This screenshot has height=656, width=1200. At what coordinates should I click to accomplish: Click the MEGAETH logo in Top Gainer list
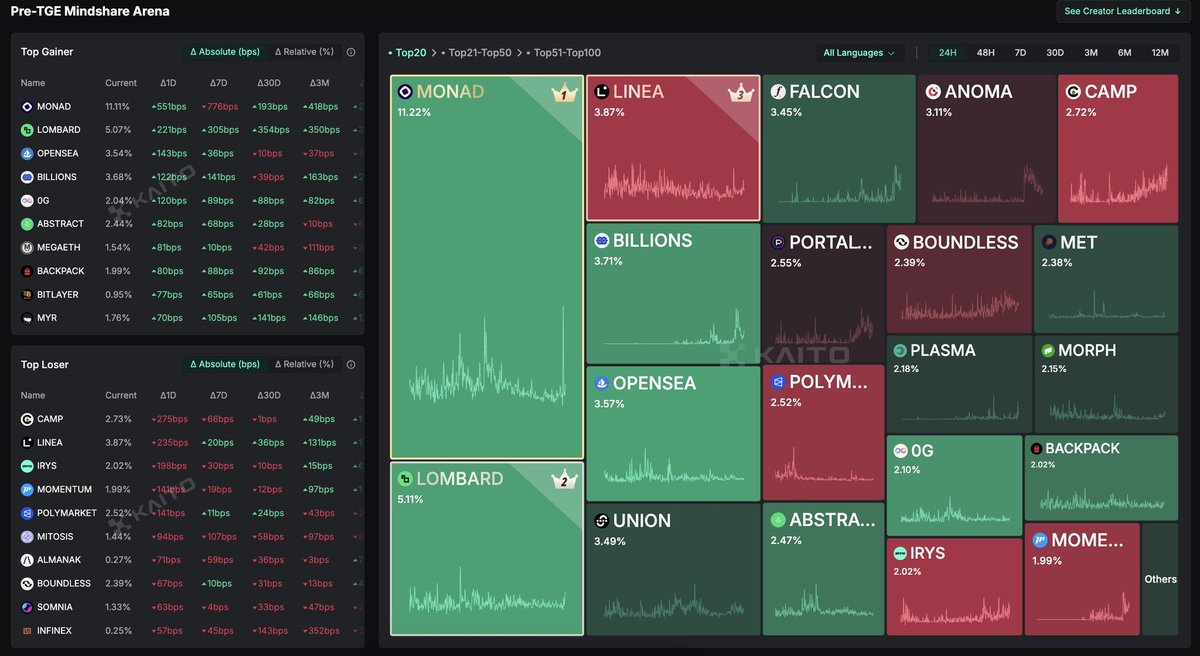coord(27,248)
